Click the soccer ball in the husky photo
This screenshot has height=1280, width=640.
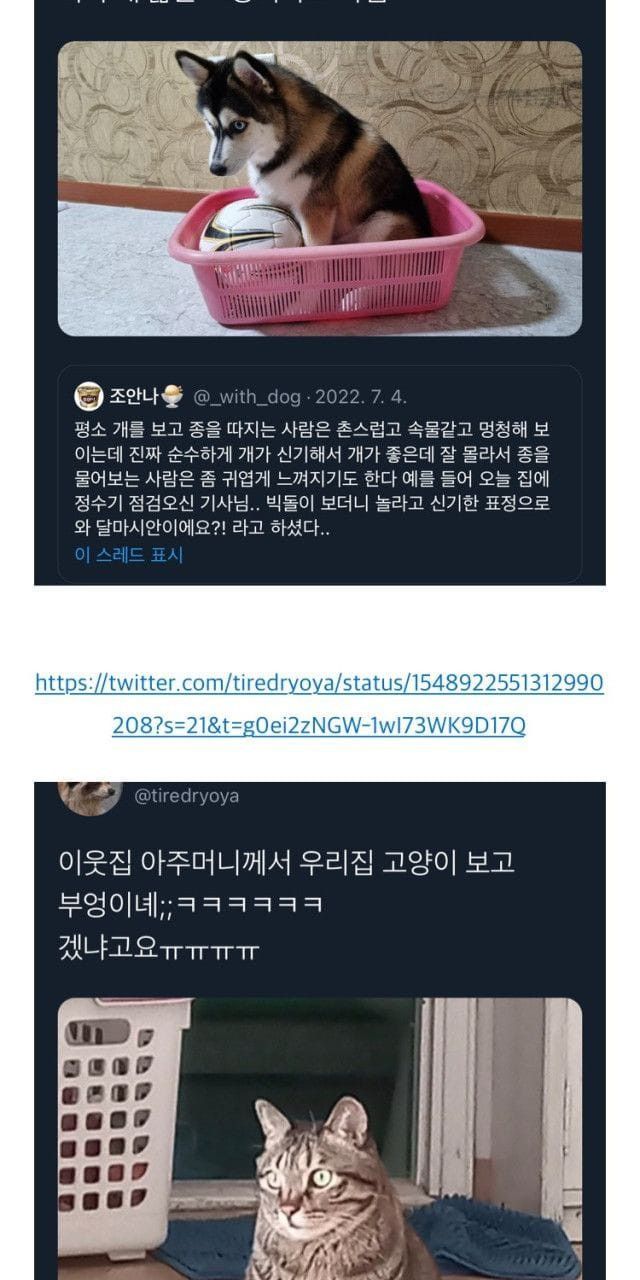[x=251, y=224]
